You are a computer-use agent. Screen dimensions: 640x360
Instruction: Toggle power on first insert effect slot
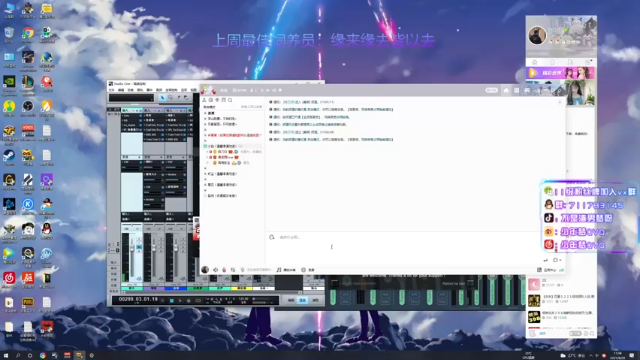pyautogui.click(x=141, y=116)
